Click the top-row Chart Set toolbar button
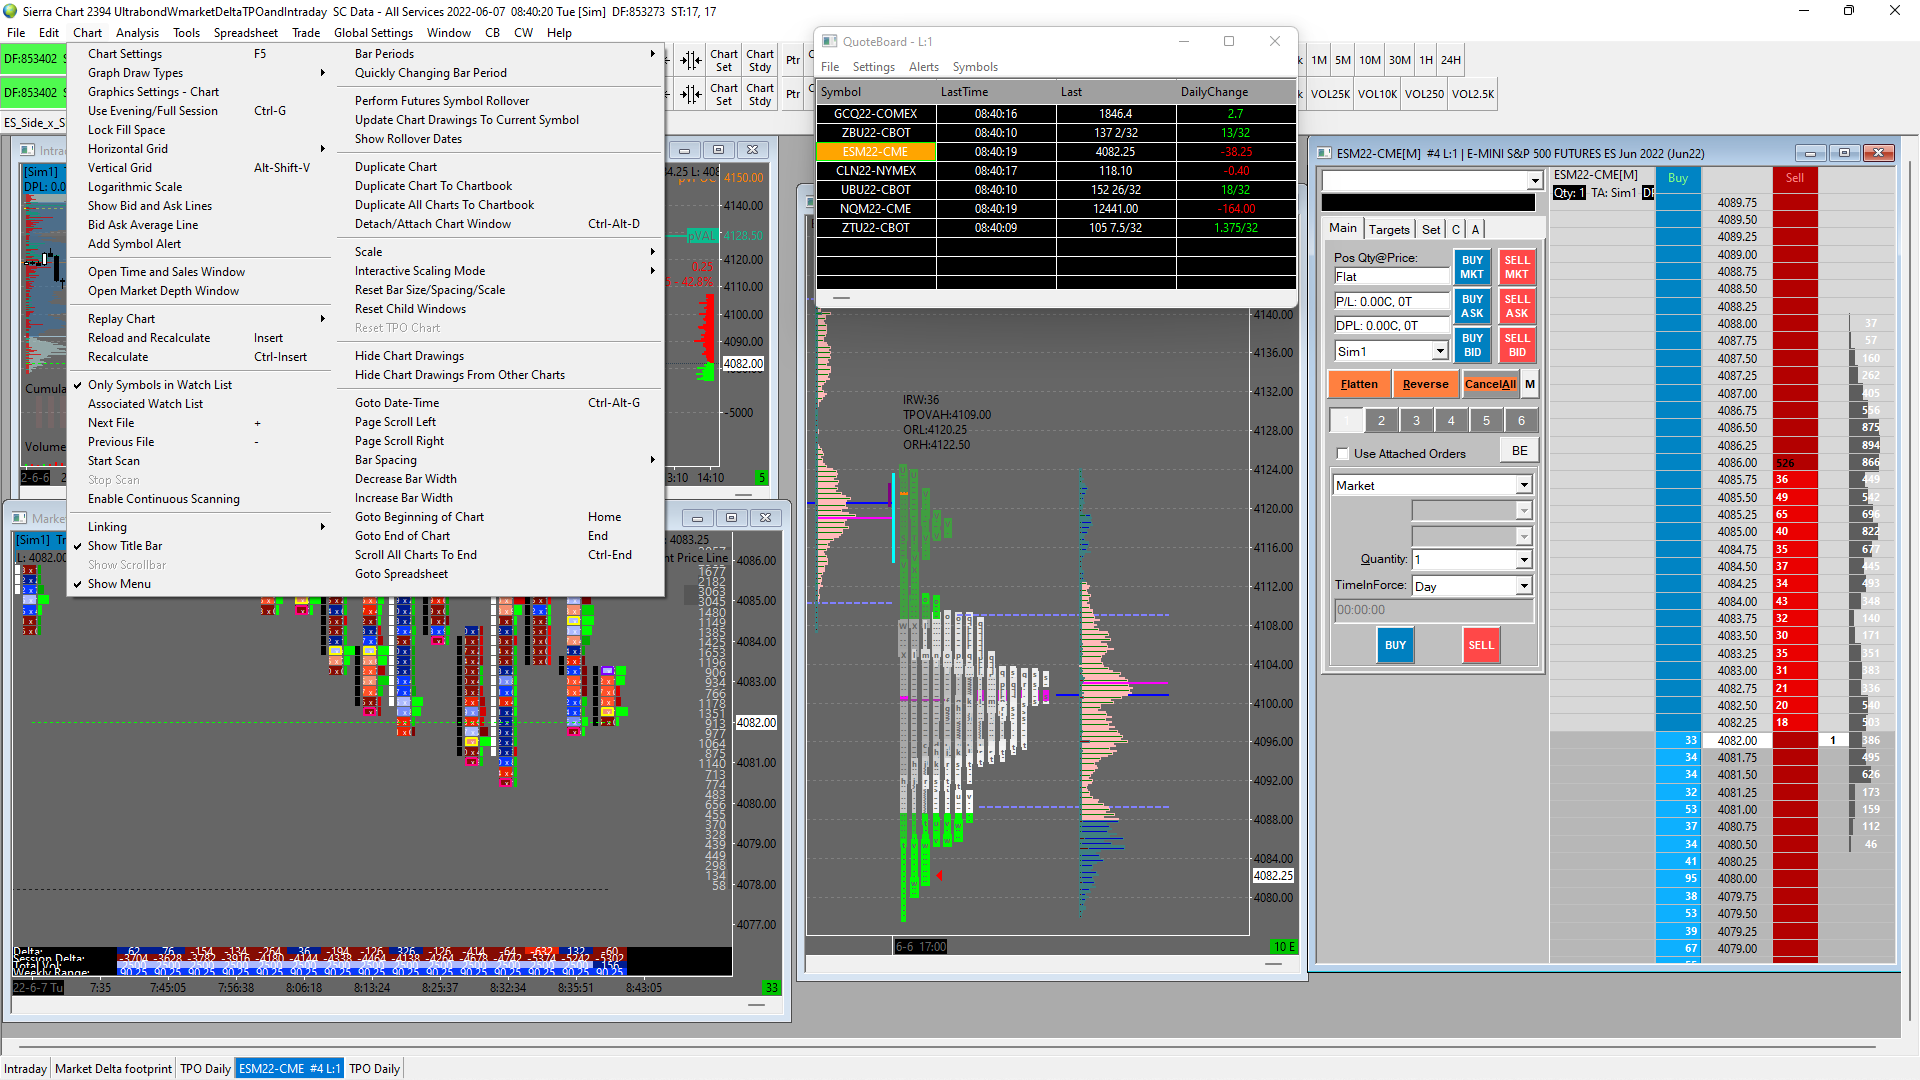 coord(724,60)
